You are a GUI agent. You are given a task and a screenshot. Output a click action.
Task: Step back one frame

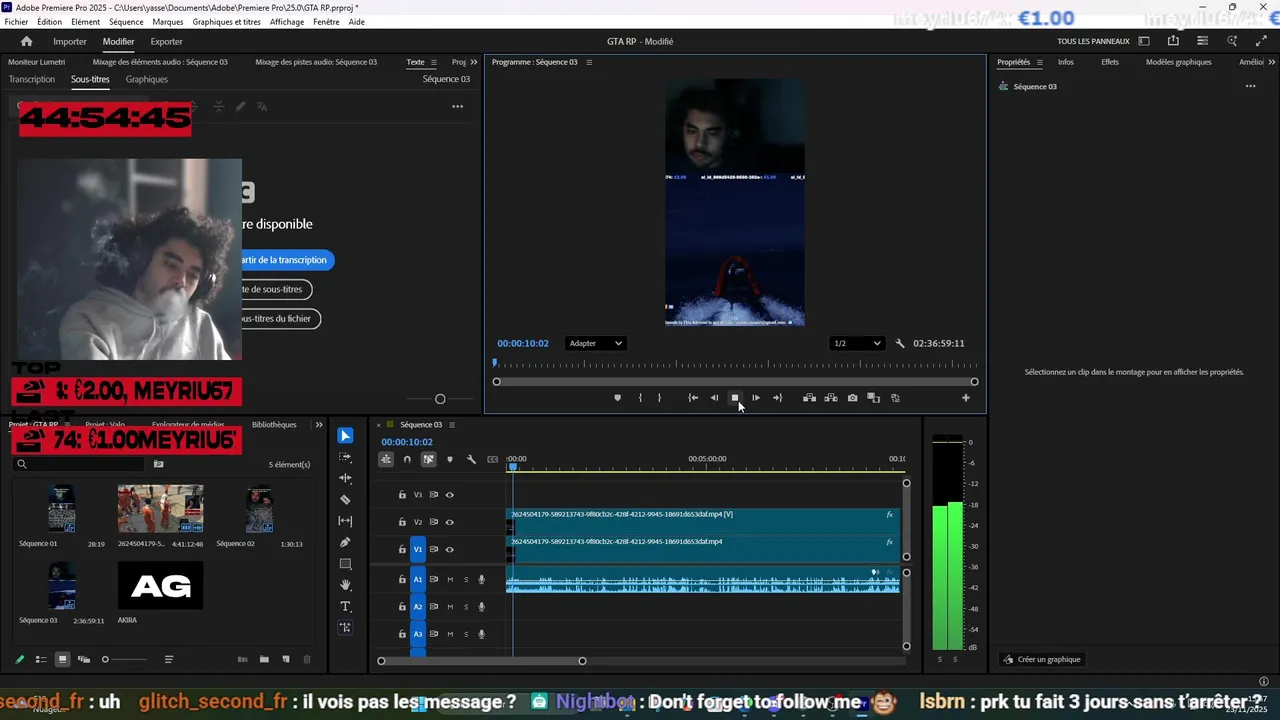coord(714,398)
